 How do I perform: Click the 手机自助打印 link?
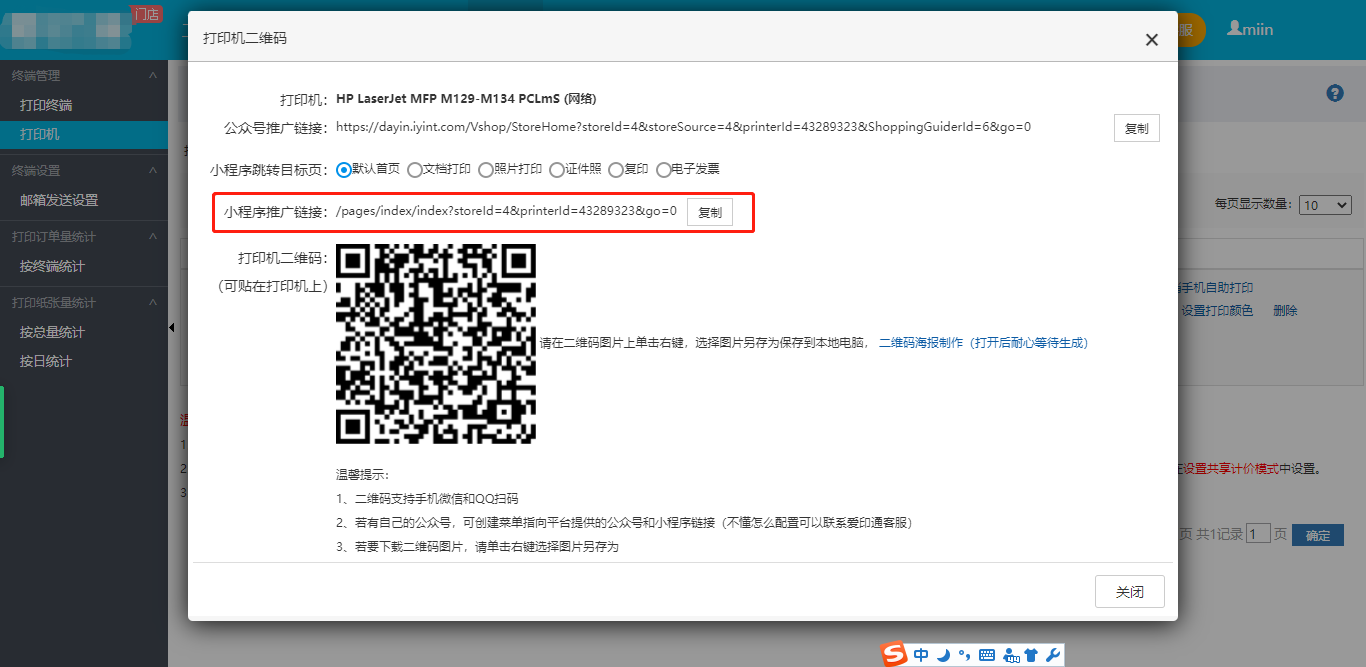[x=1217, y=288]
